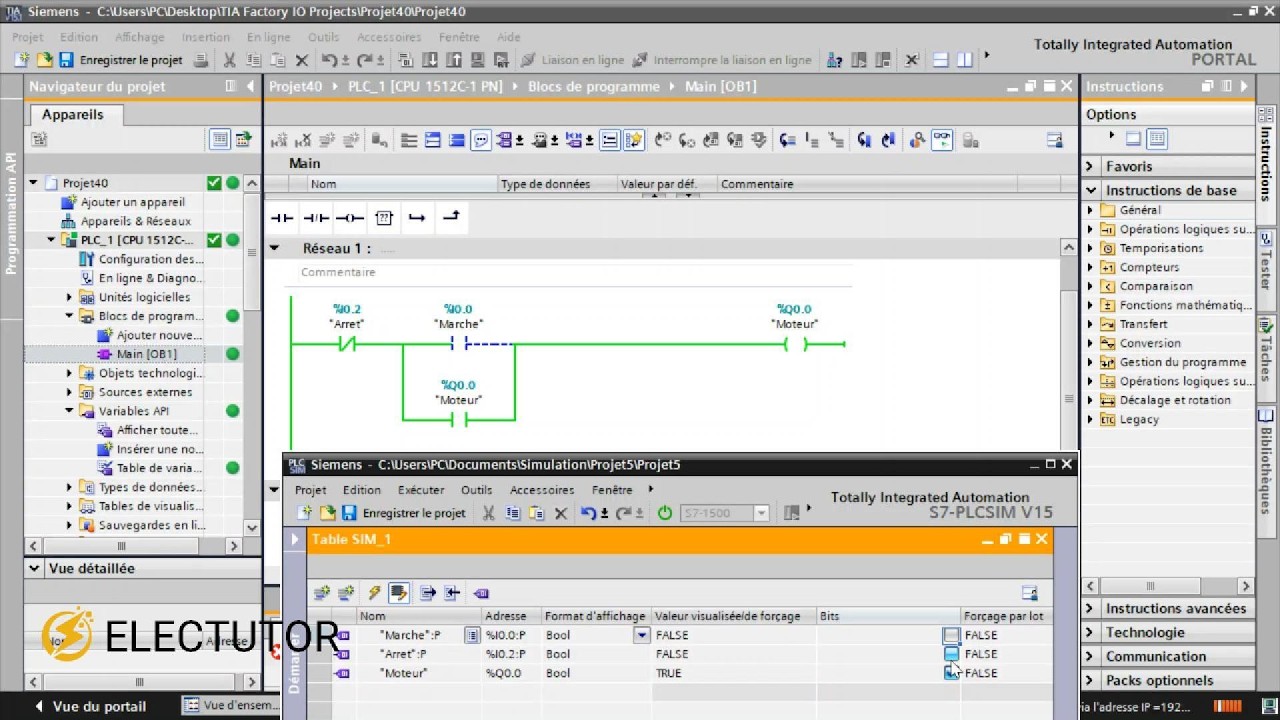Click lightning modify values icon in SIM table

(374, 593)
